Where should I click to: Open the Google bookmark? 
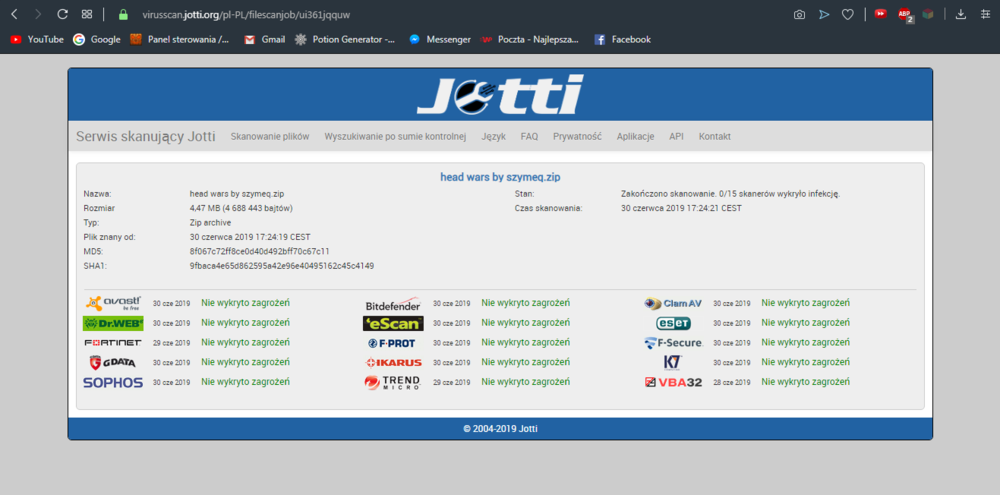(97, 40)
